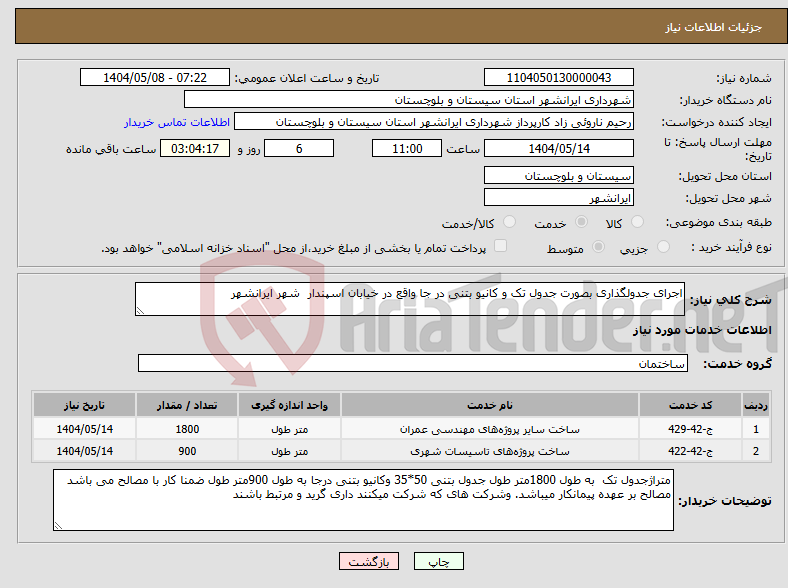Click the کد خدمت column header
The image size is (788, 588).
pyautogui.click(x=691, y=405)
